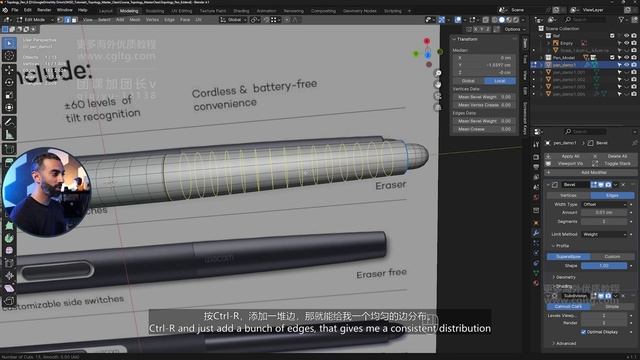The width and height of the screenshot is (640, 360).
Task: Select the Rip Region tool
Action: (9, 301)
